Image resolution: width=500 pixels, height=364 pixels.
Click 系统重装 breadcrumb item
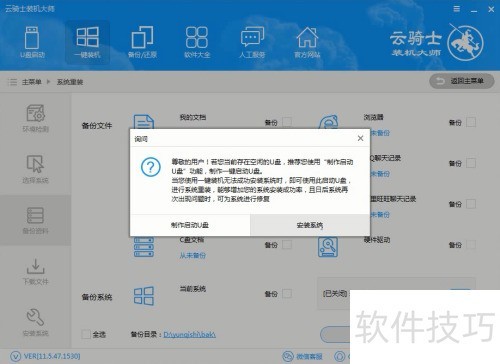coord(70,82)
